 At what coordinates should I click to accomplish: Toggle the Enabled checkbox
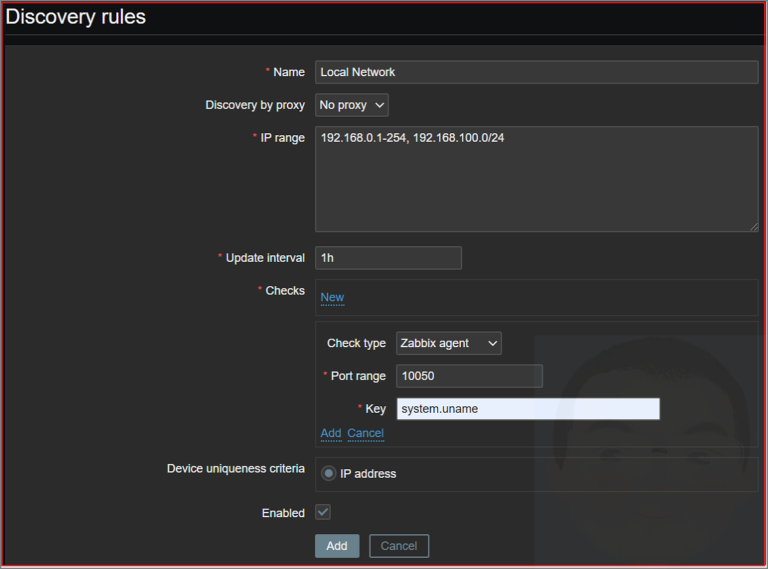click(323, 512)
